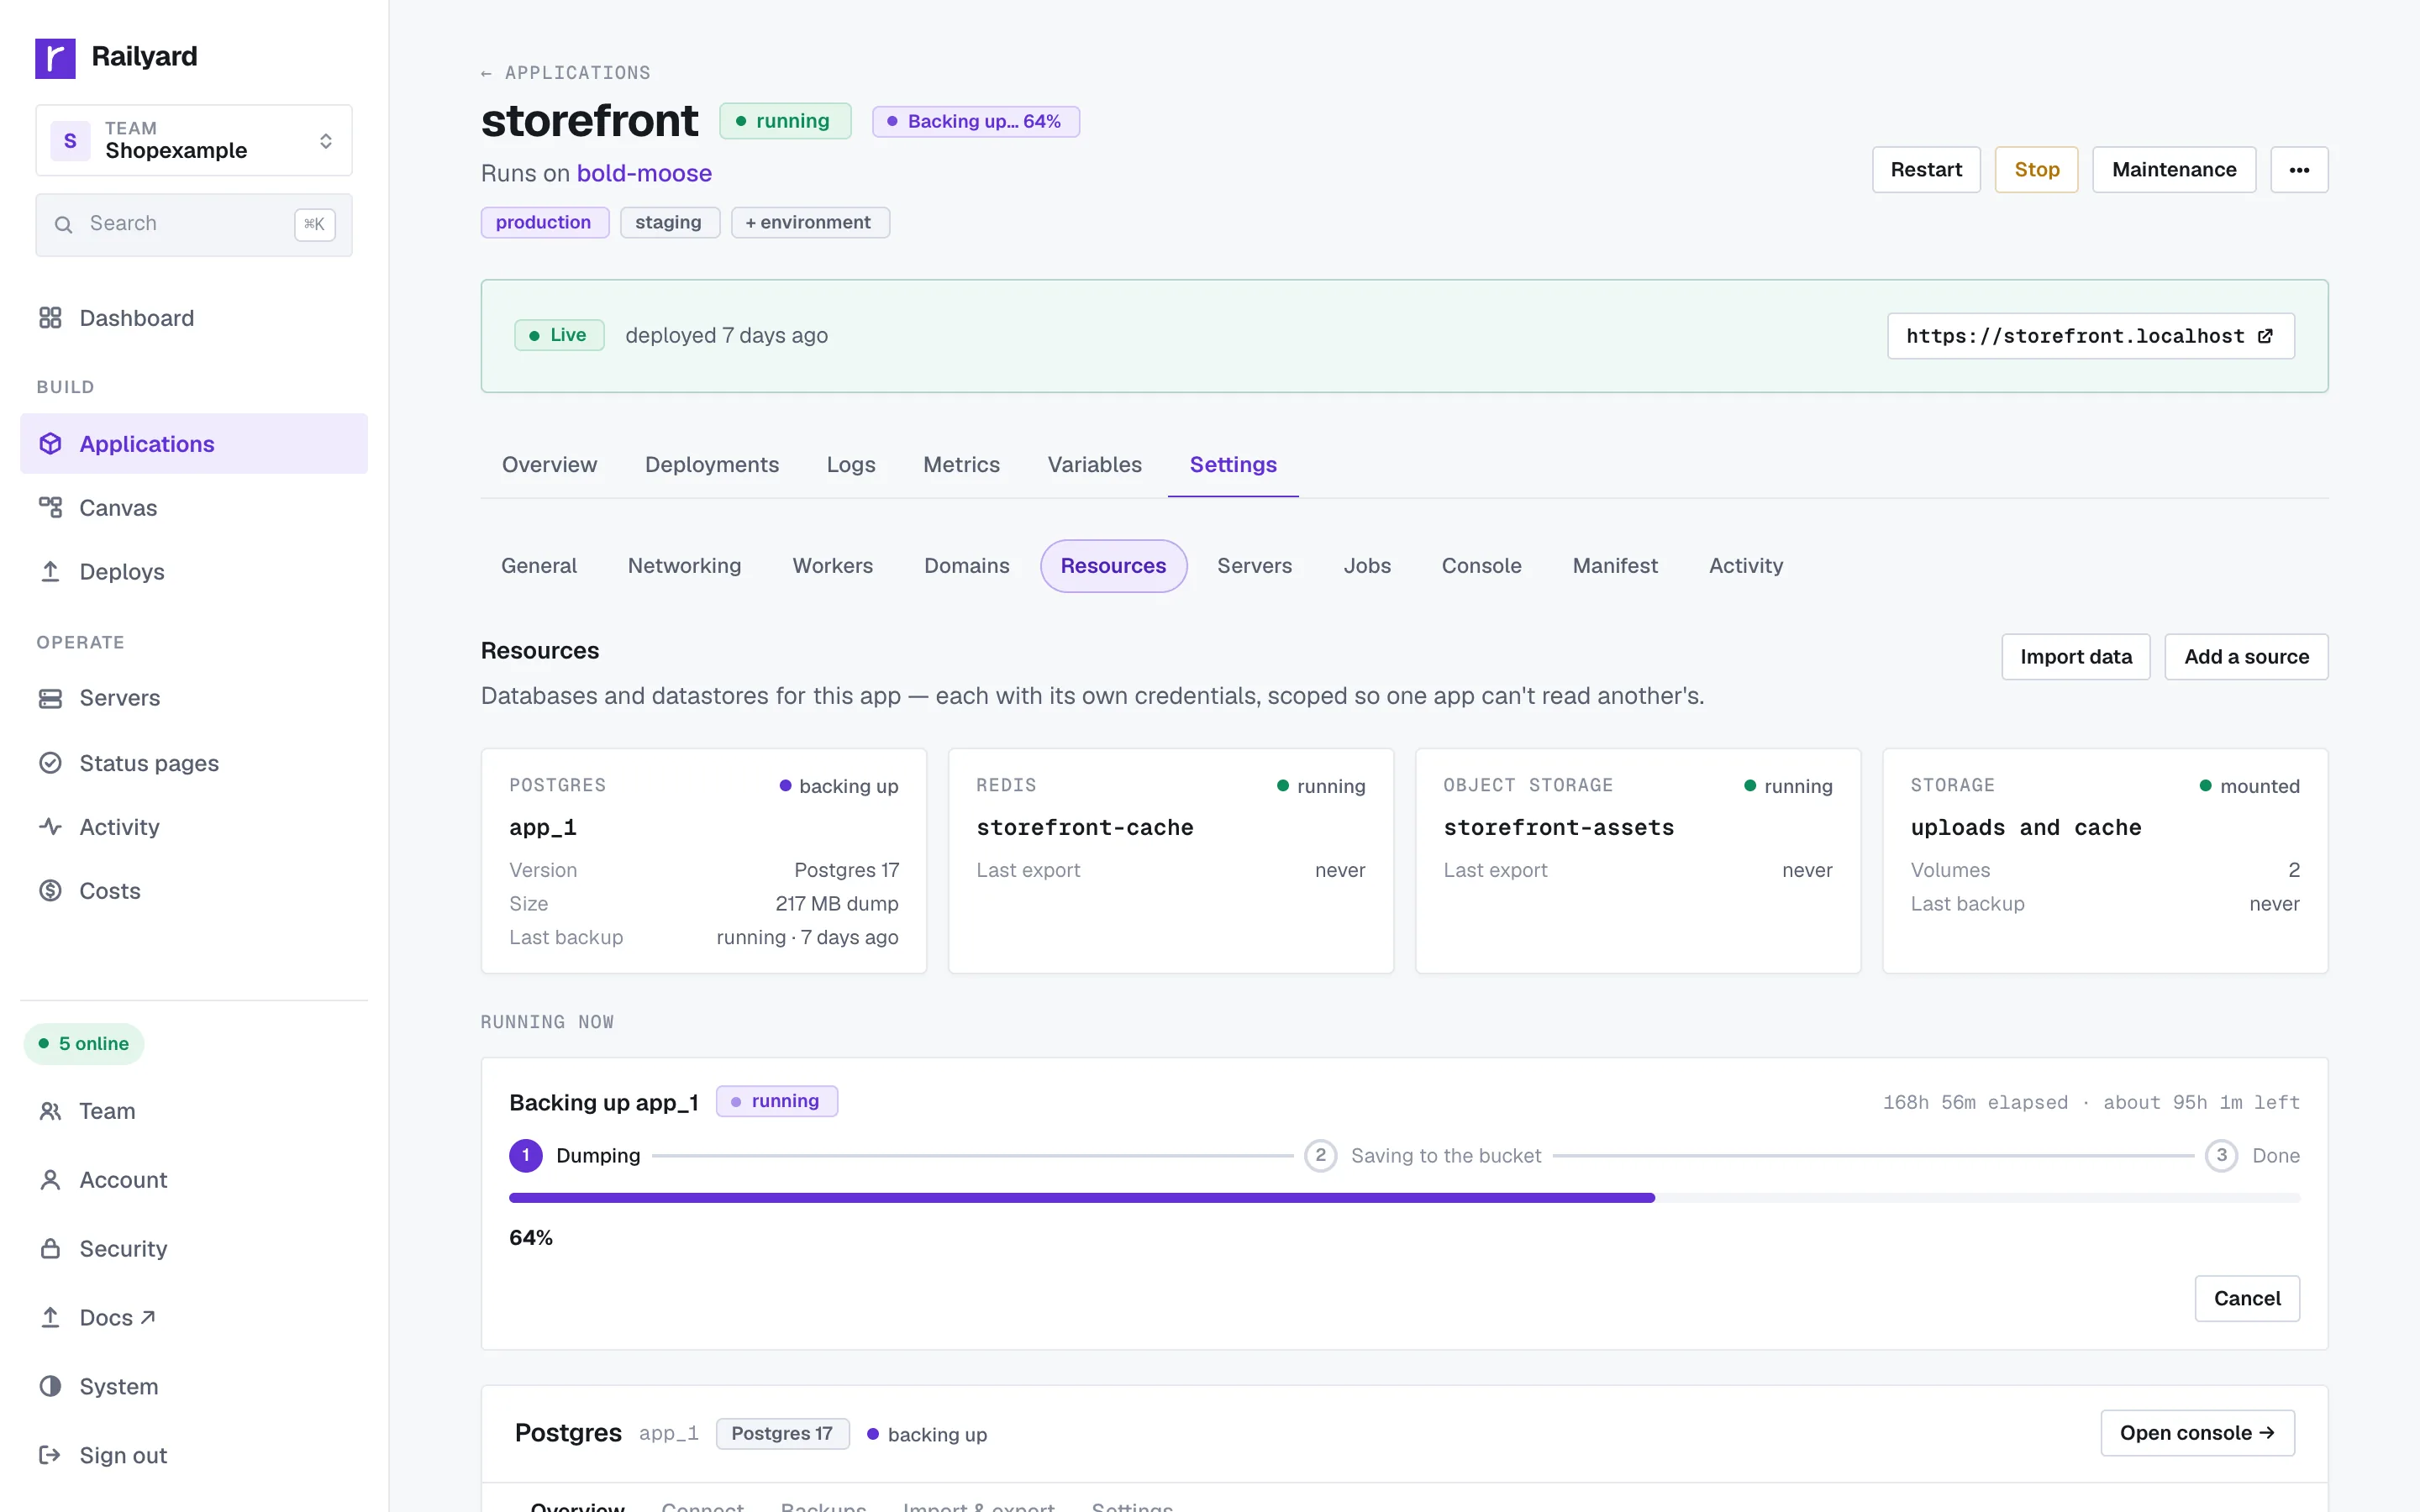2420x1512 pixels.
Task: Stop the storefront app
Action: click(2036, 170)
